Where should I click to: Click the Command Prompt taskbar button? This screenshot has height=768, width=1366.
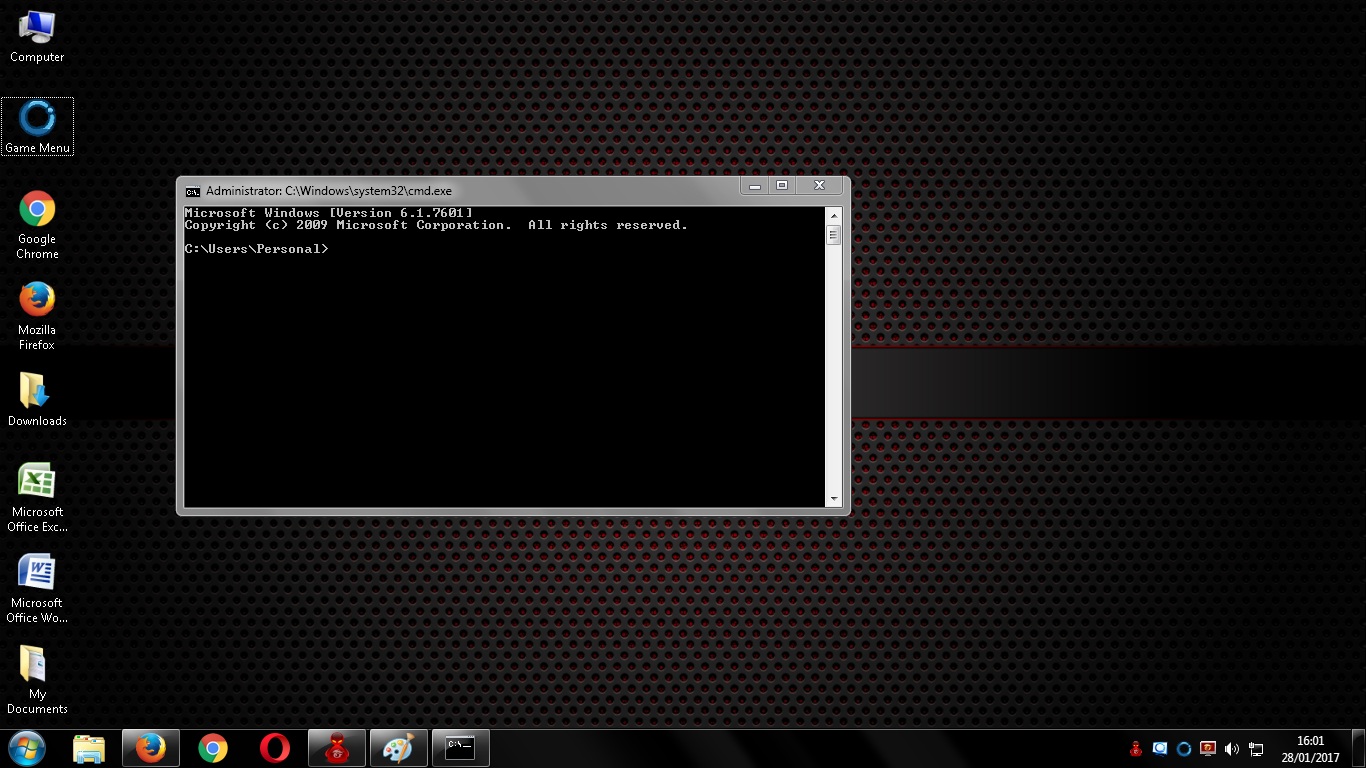click(461, 748)
